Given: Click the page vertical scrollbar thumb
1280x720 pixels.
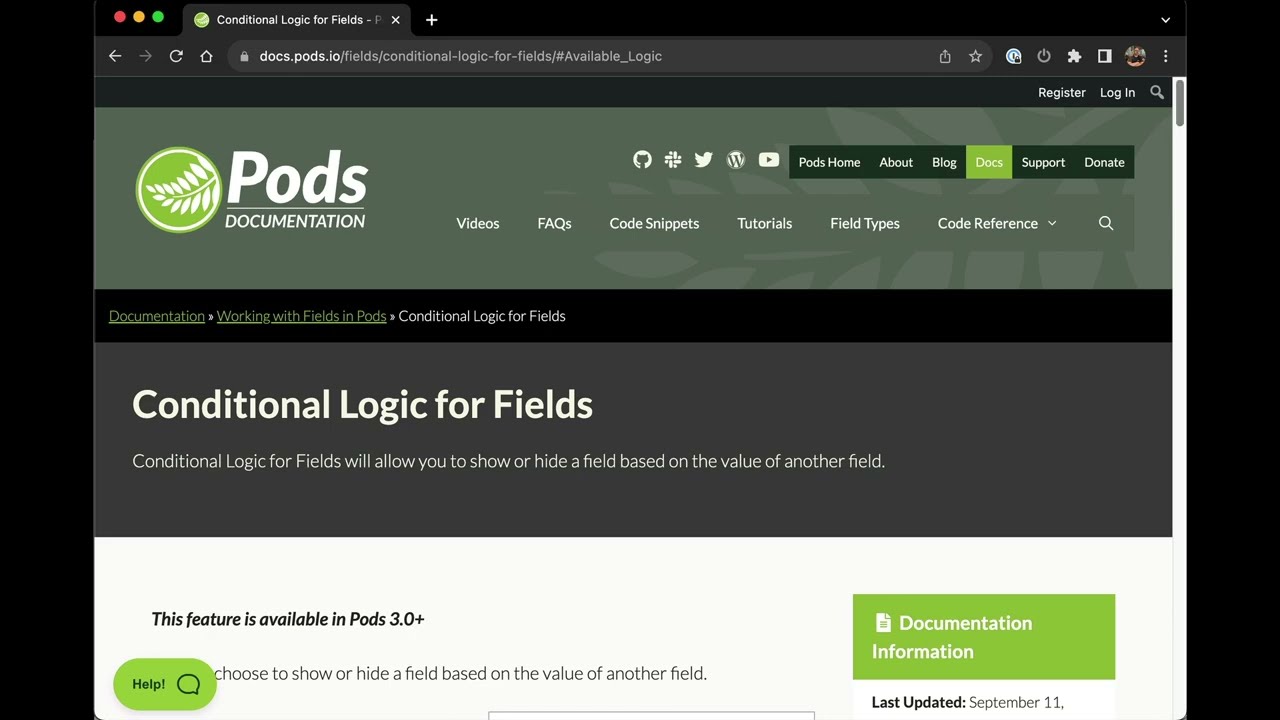Looking at the screenshot, I should coord(1179,102).
